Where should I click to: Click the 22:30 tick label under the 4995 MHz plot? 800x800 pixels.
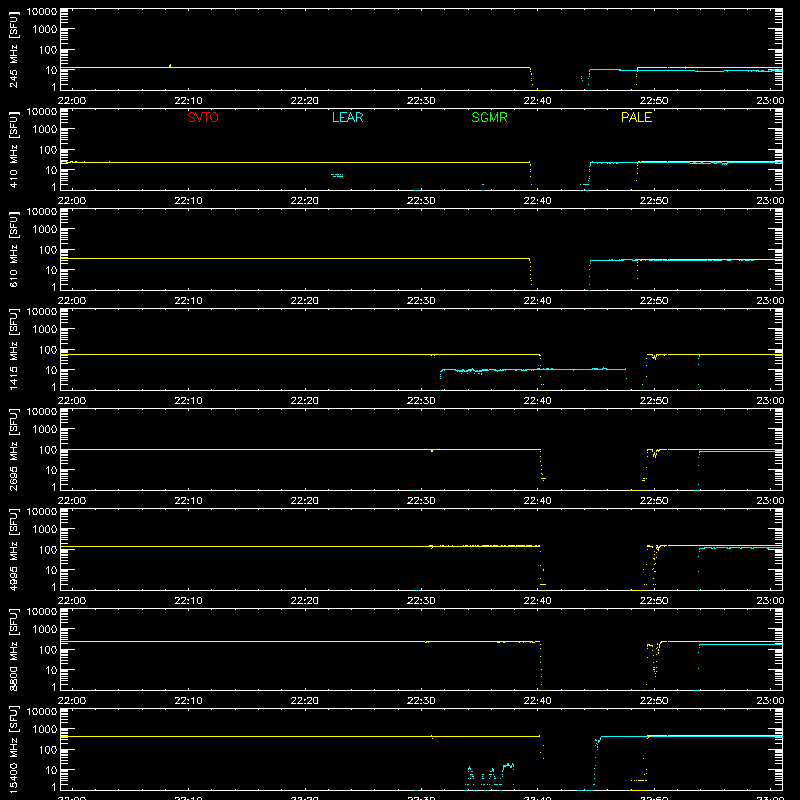tap(421, 601)
